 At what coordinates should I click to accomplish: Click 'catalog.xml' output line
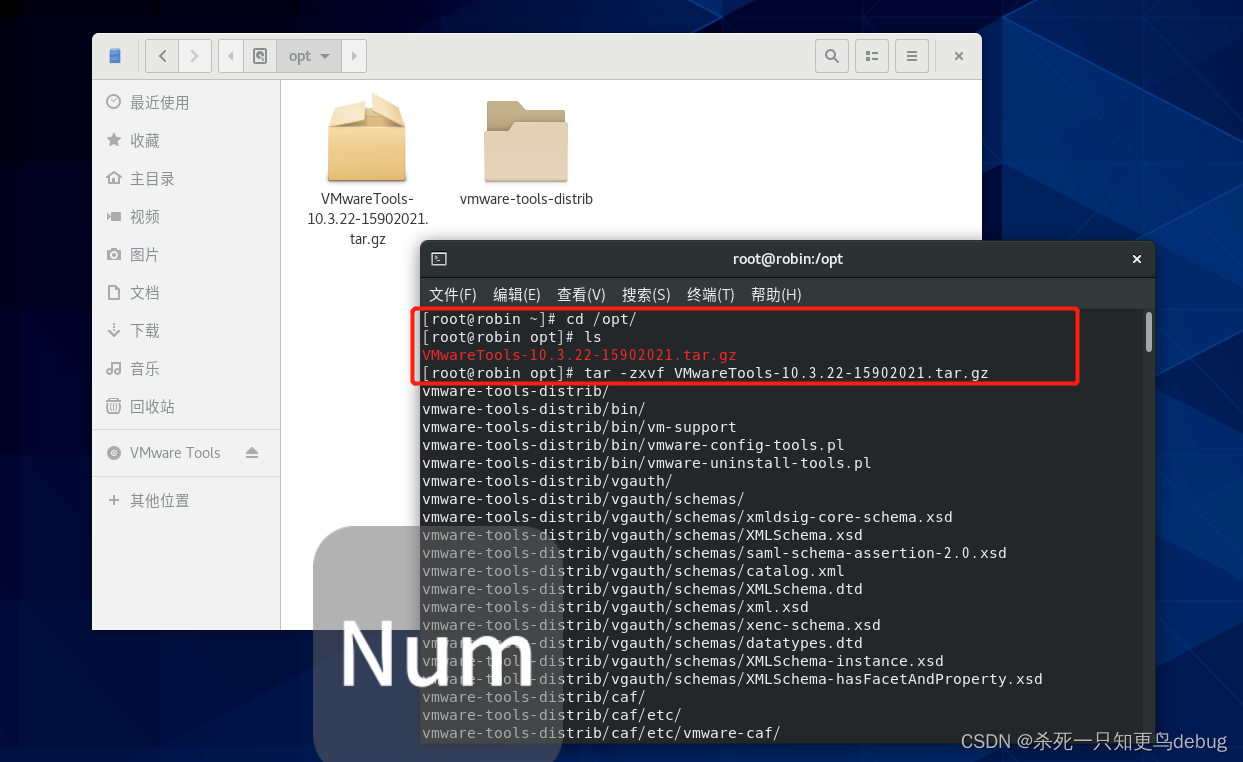pos(633,571)
